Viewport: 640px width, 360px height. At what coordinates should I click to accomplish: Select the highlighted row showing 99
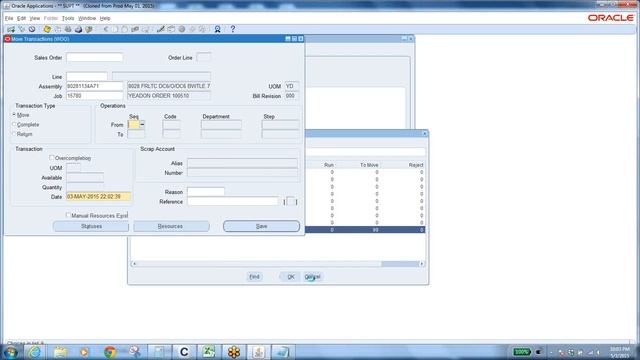tap(365, 230)
